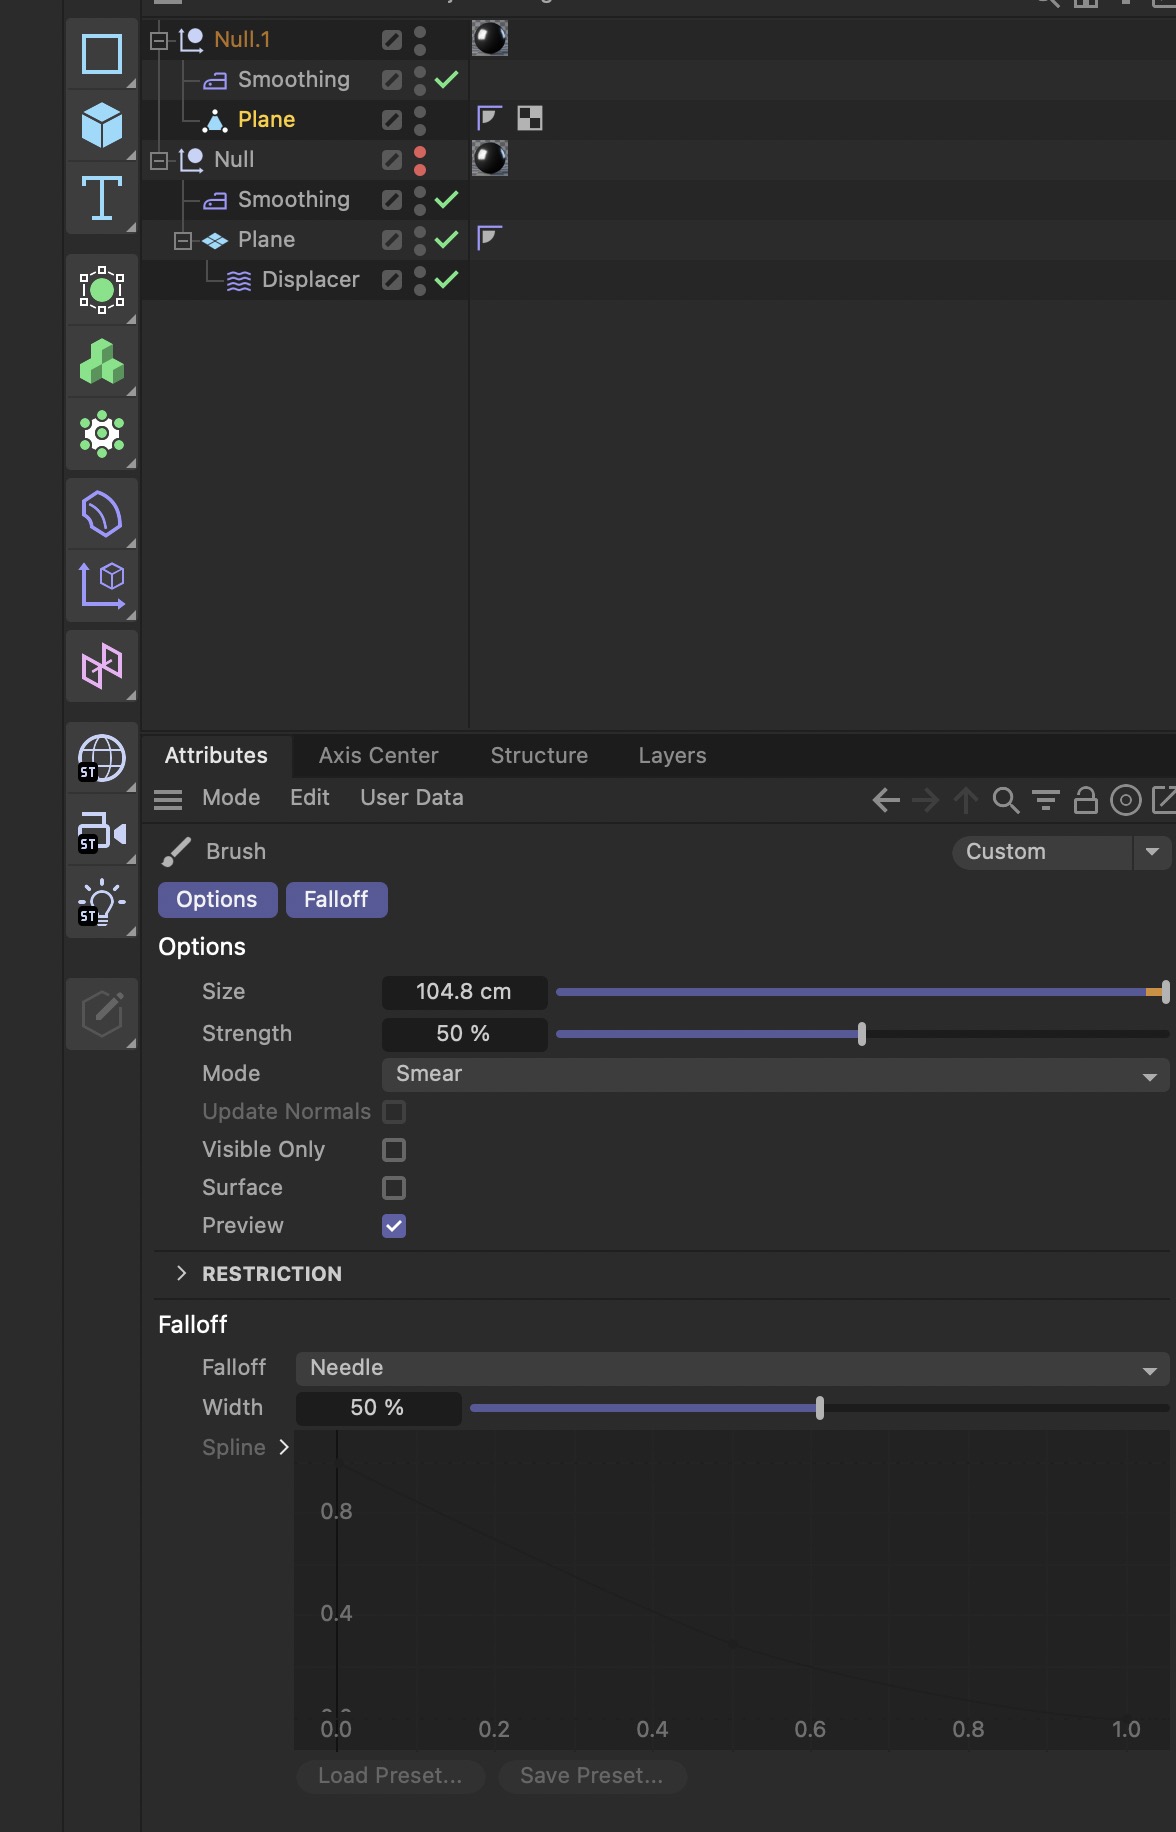This screenshot has height=1832, width=1176.
Task: Open the Needle falloff dropdown
Action: click(732, 1369)
